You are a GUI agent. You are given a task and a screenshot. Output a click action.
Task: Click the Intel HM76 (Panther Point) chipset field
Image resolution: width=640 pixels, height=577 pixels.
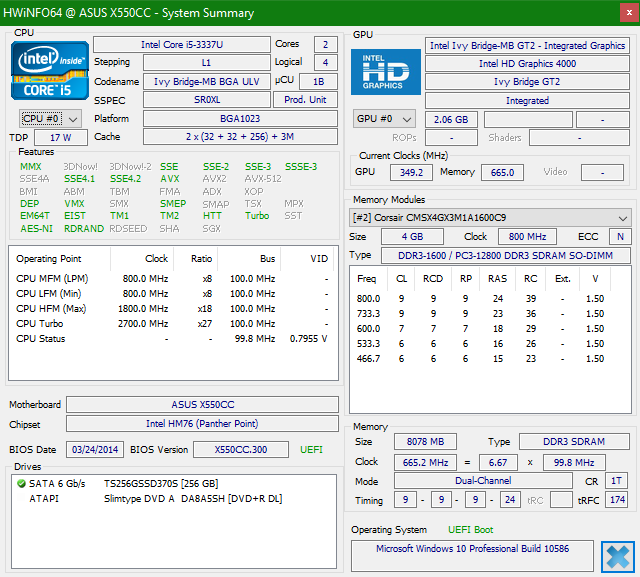tap(202, 424)
